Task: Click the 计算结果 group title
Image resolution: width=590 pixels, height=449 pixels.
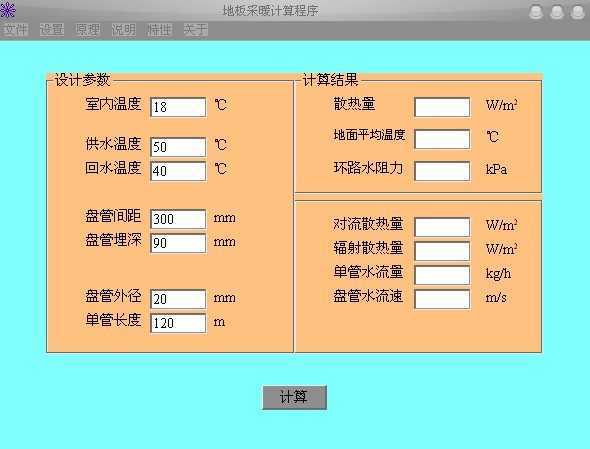Action: click(331, 80)
